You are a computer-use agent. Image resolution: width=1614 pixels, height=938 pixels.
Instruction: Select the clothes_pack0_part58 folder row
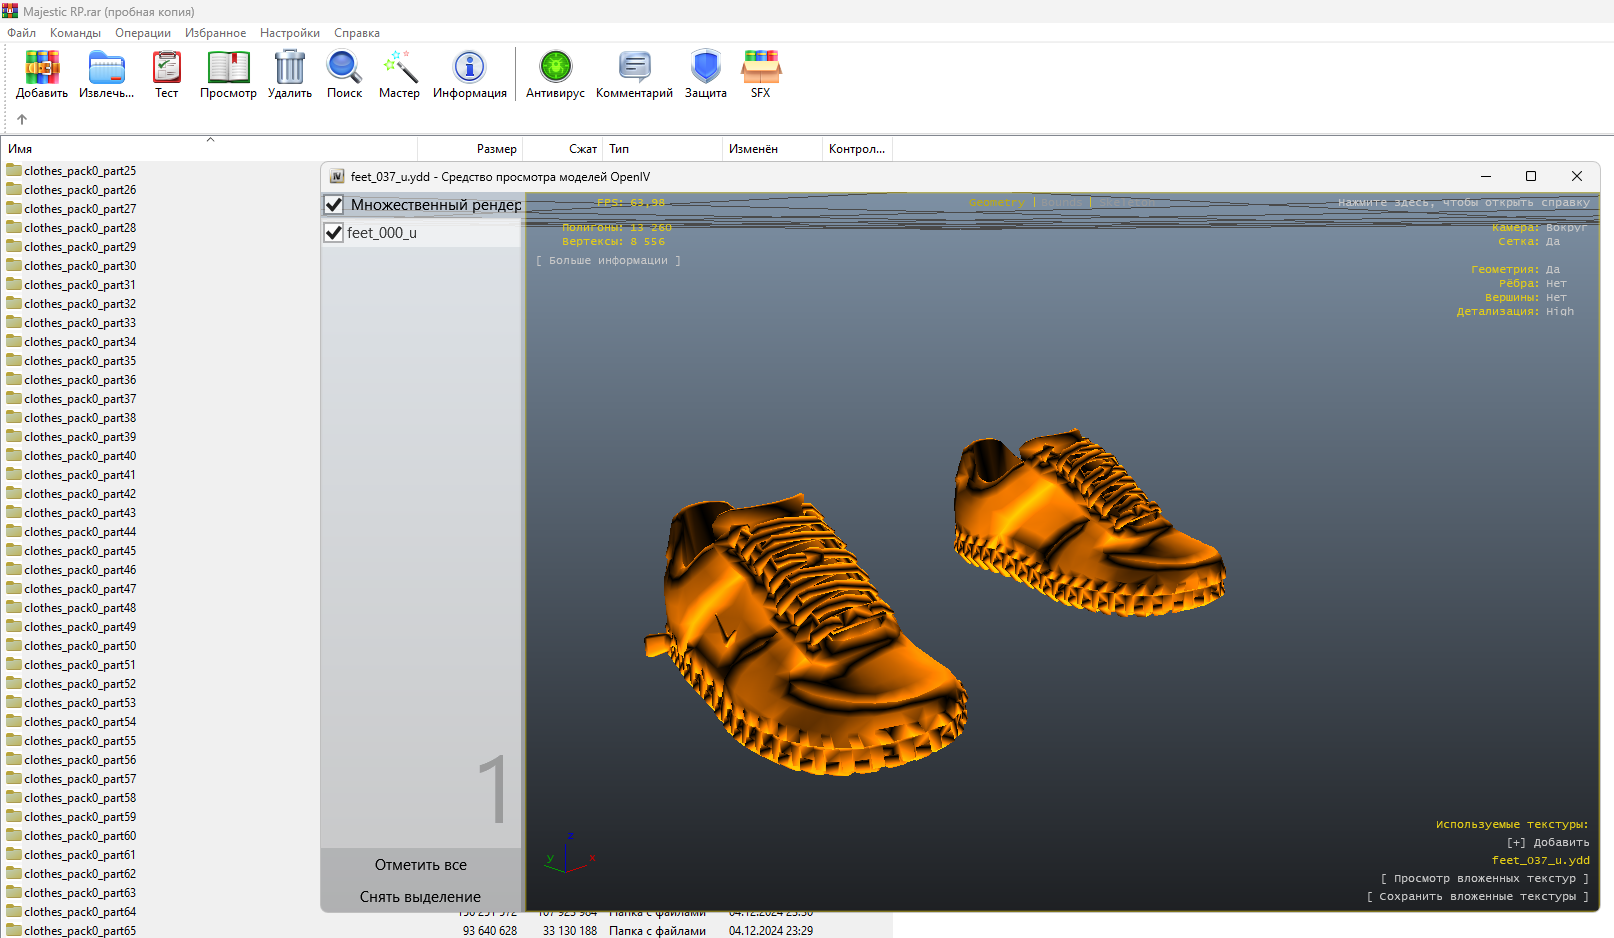coord(80,797)
